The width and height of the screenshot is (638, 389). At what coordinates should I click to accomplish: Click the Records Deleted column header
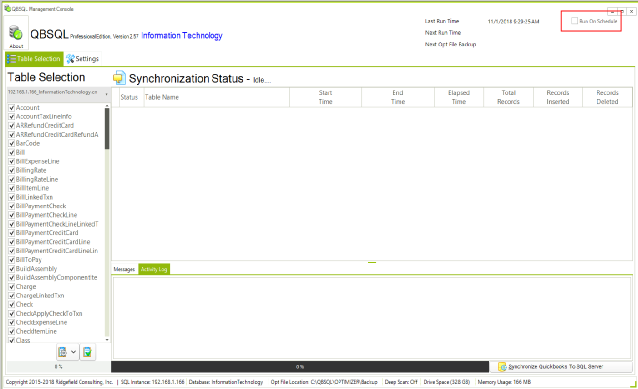(607, 97)
